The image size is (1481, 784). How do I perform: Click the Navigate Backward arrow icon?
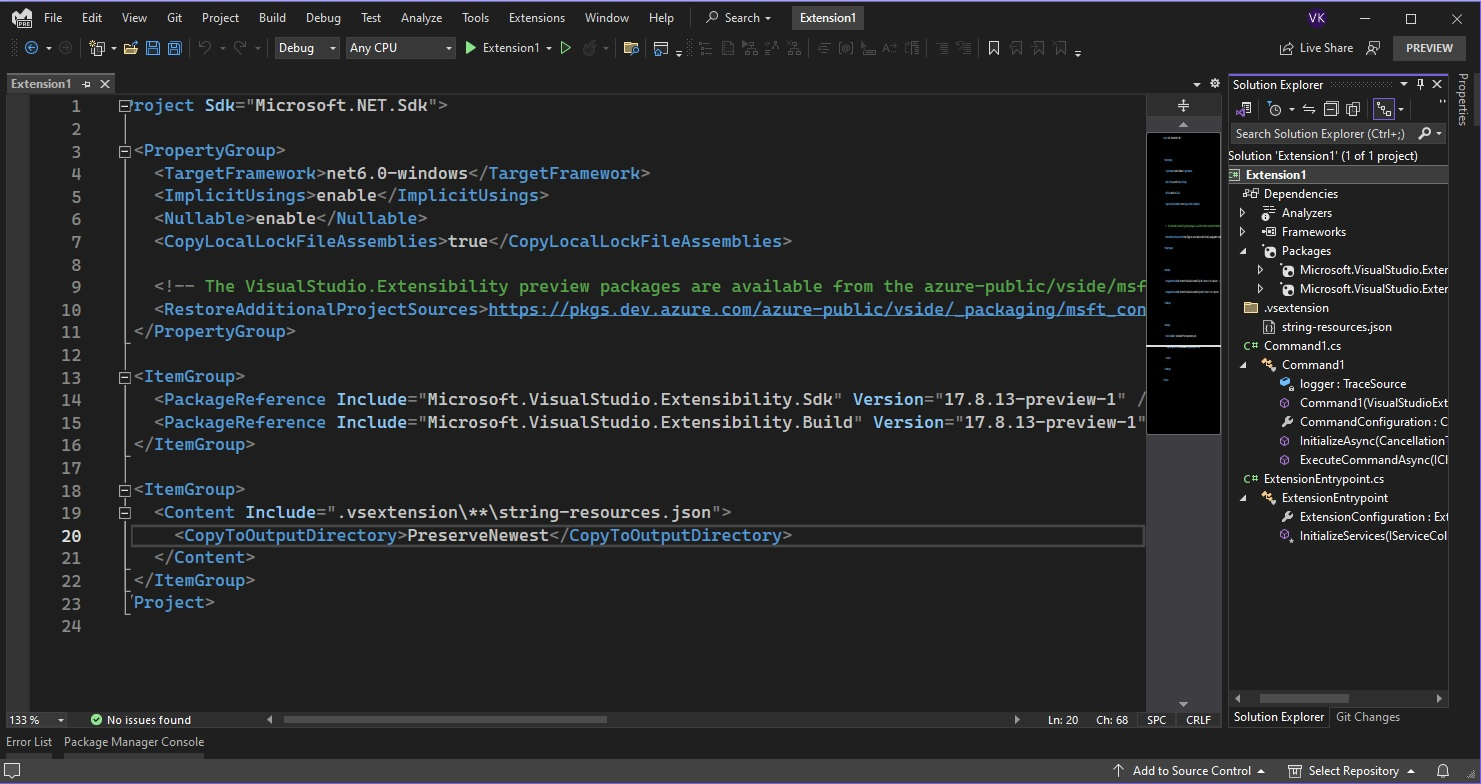[30, 47]
